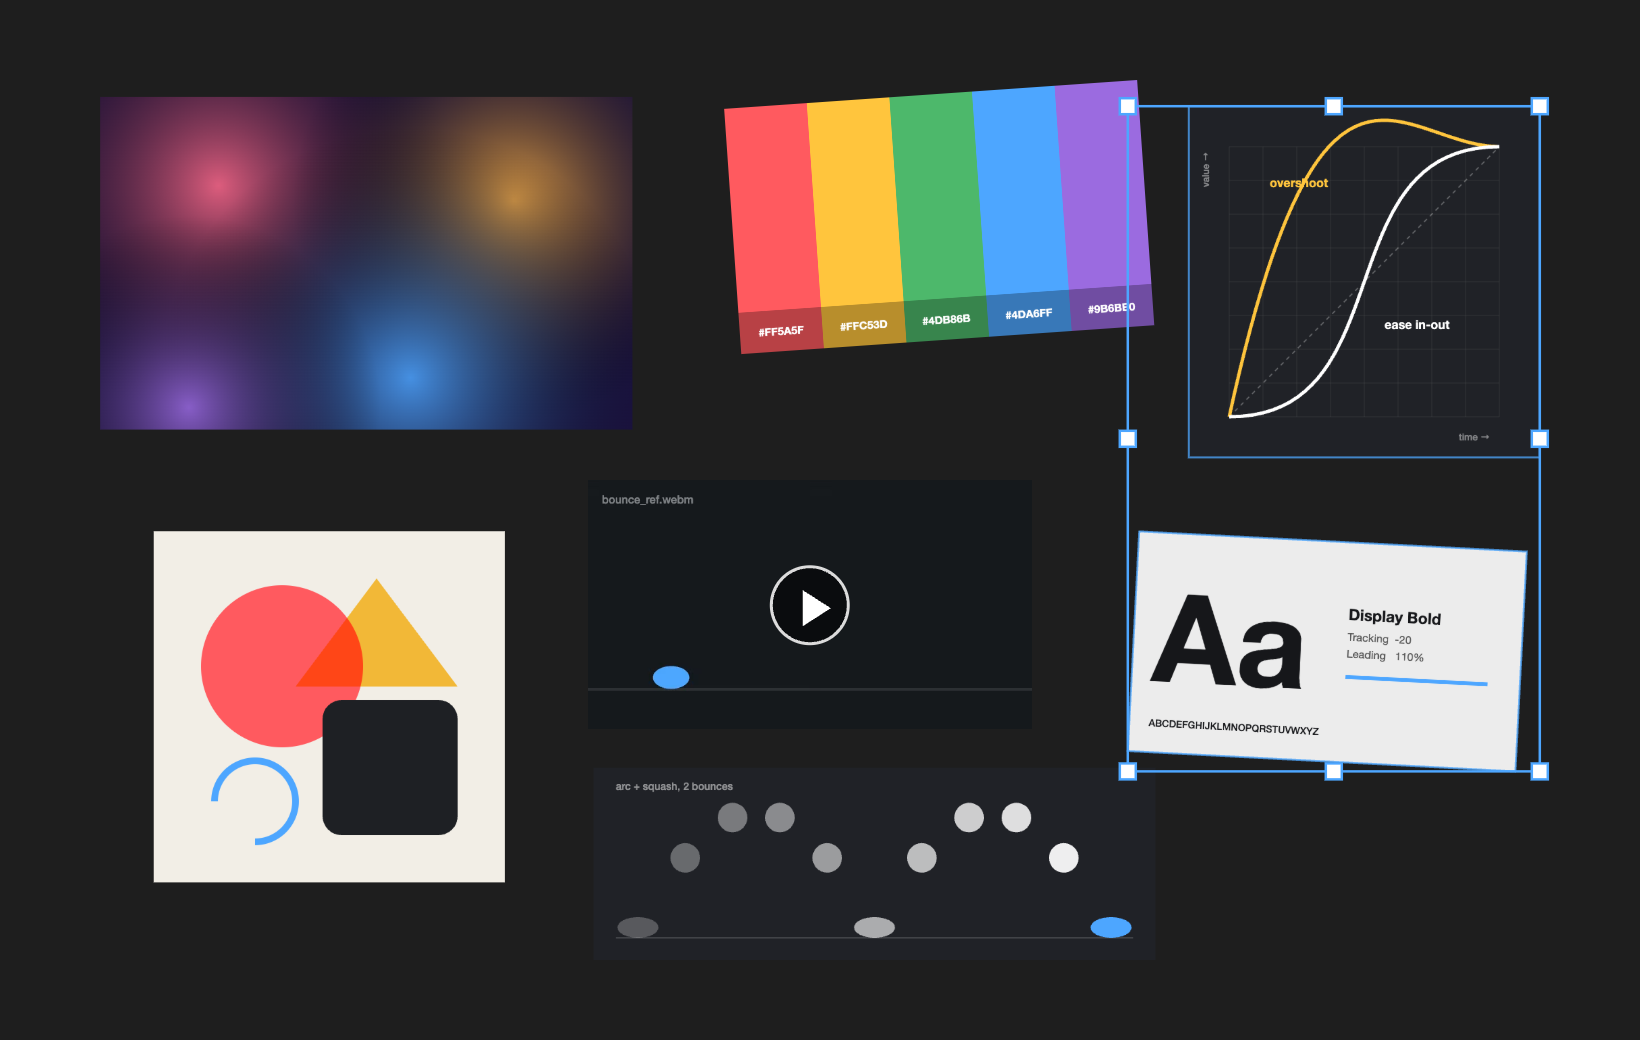
Task: Click the top-right selection handle
Action: click(1540, 106)
